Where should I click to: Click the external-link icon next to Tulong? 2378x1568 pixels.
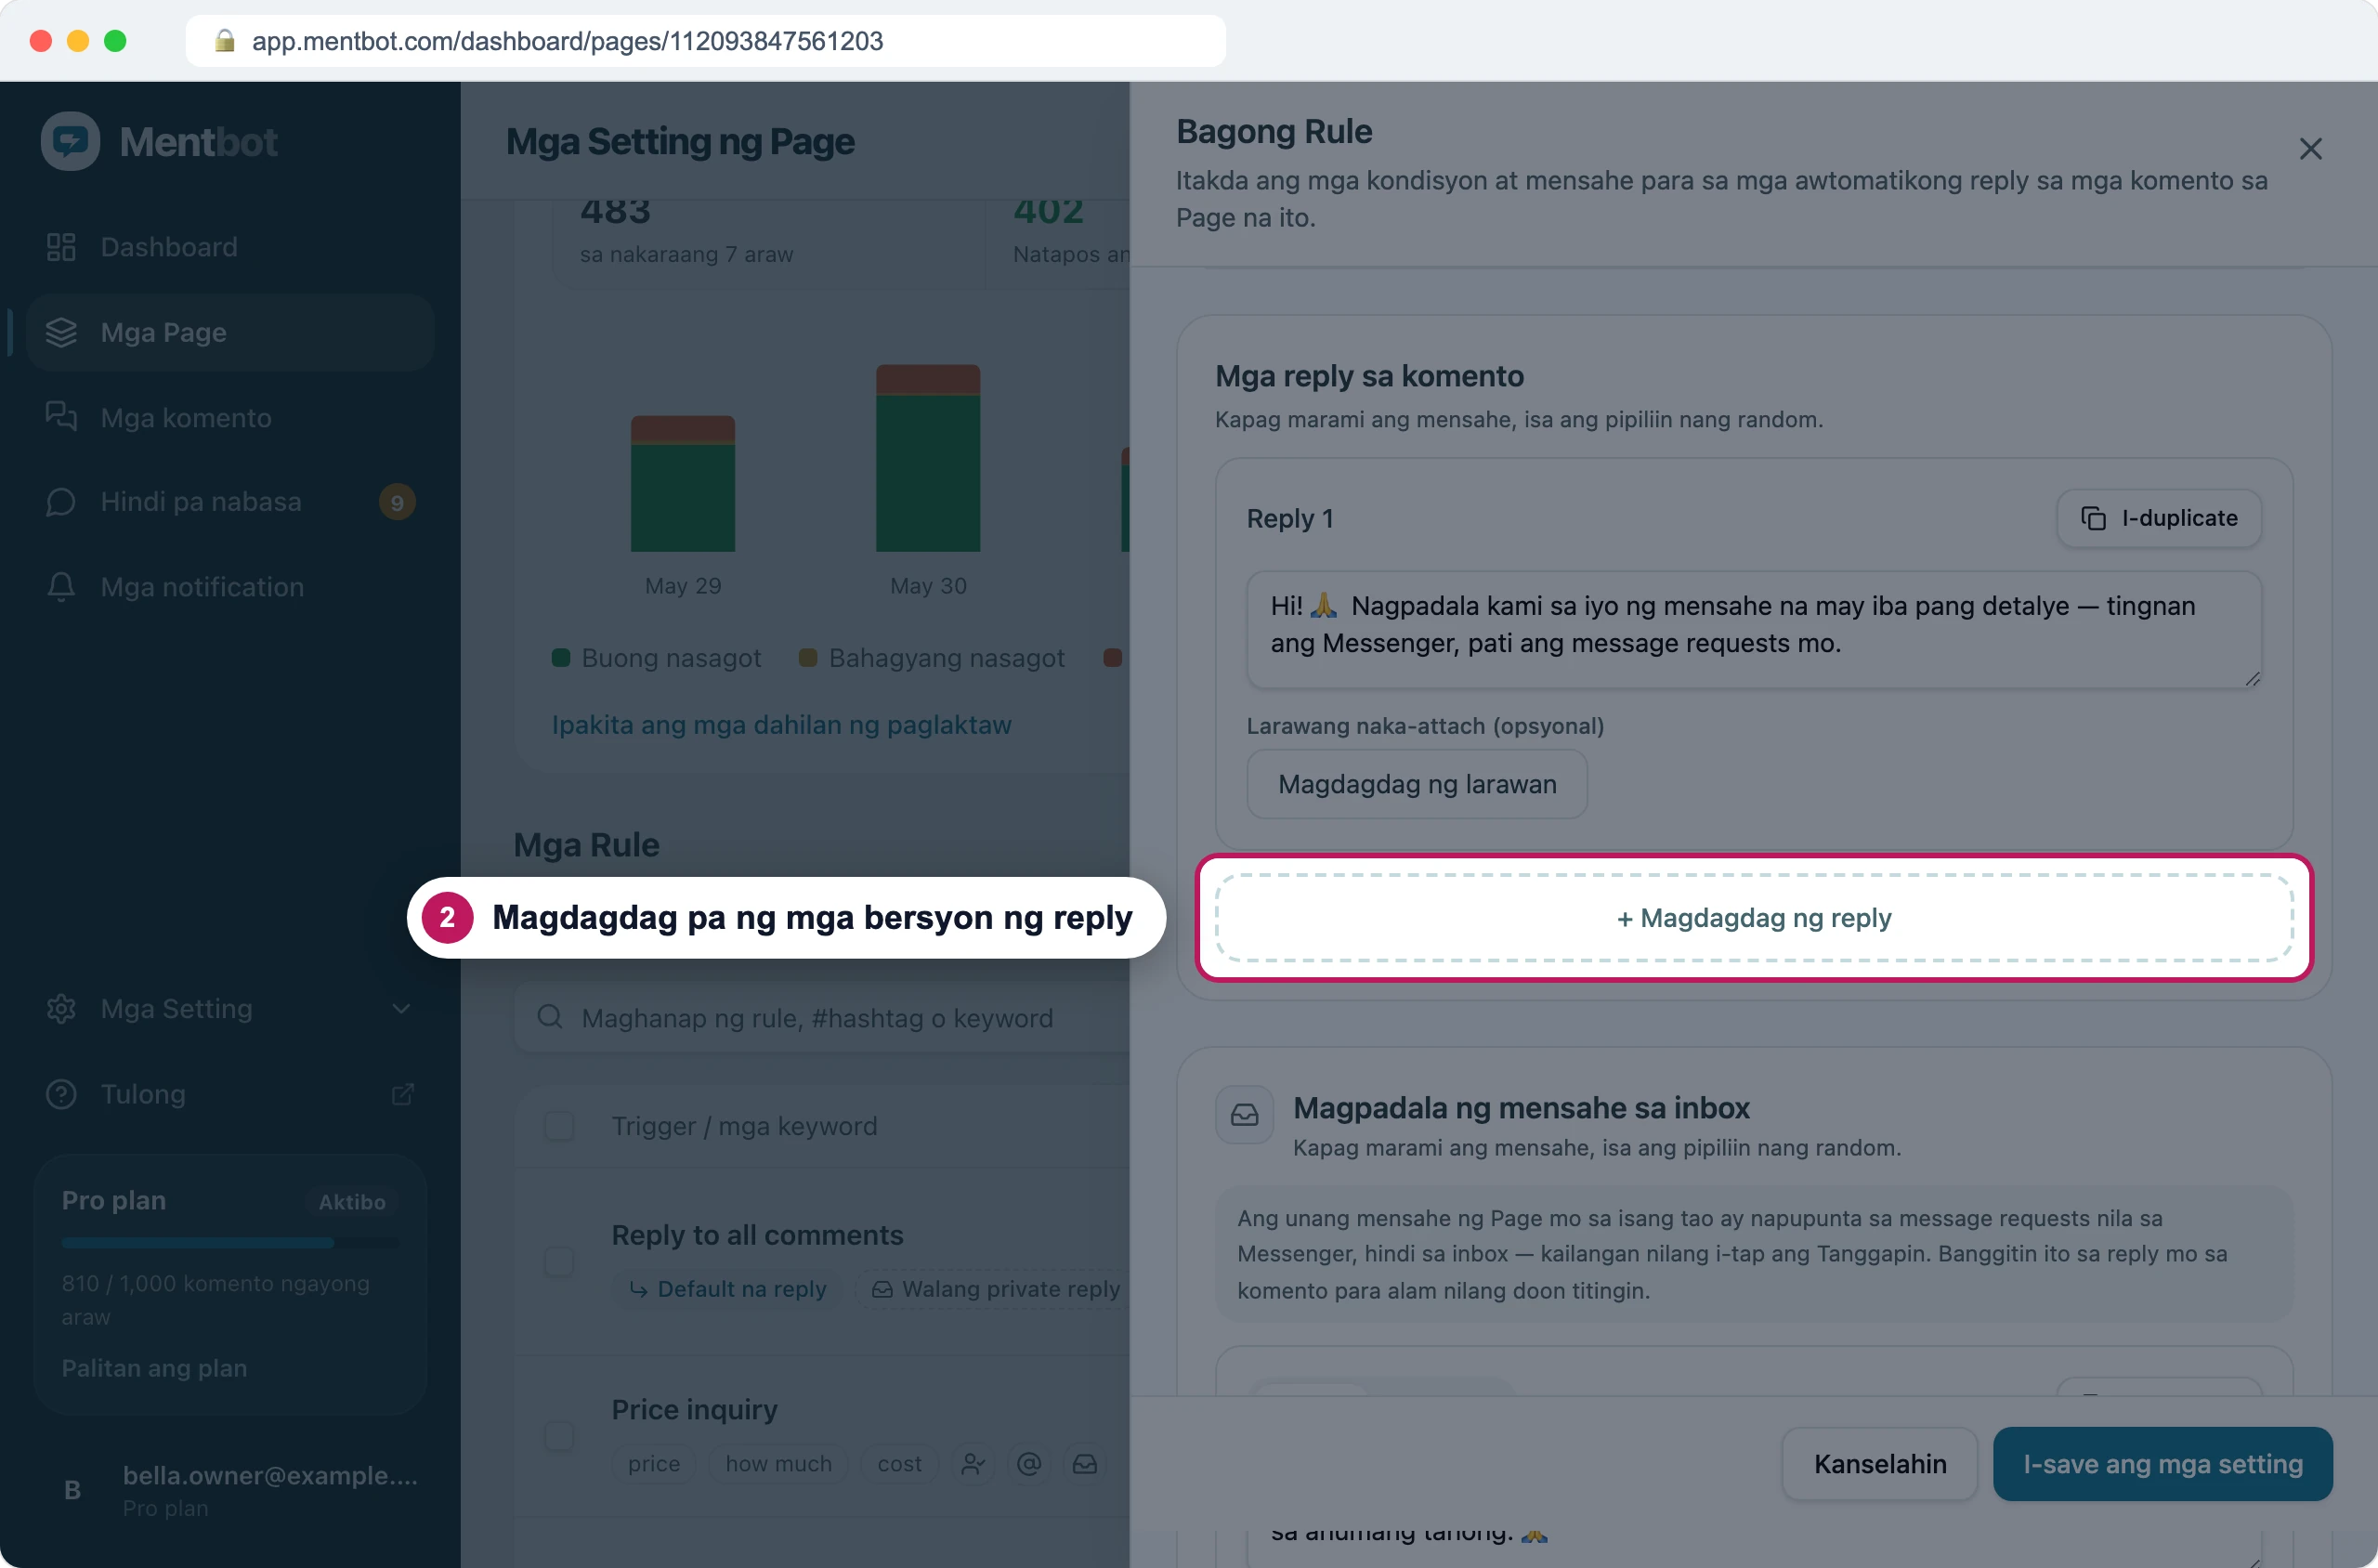(x=402, y=1094)
